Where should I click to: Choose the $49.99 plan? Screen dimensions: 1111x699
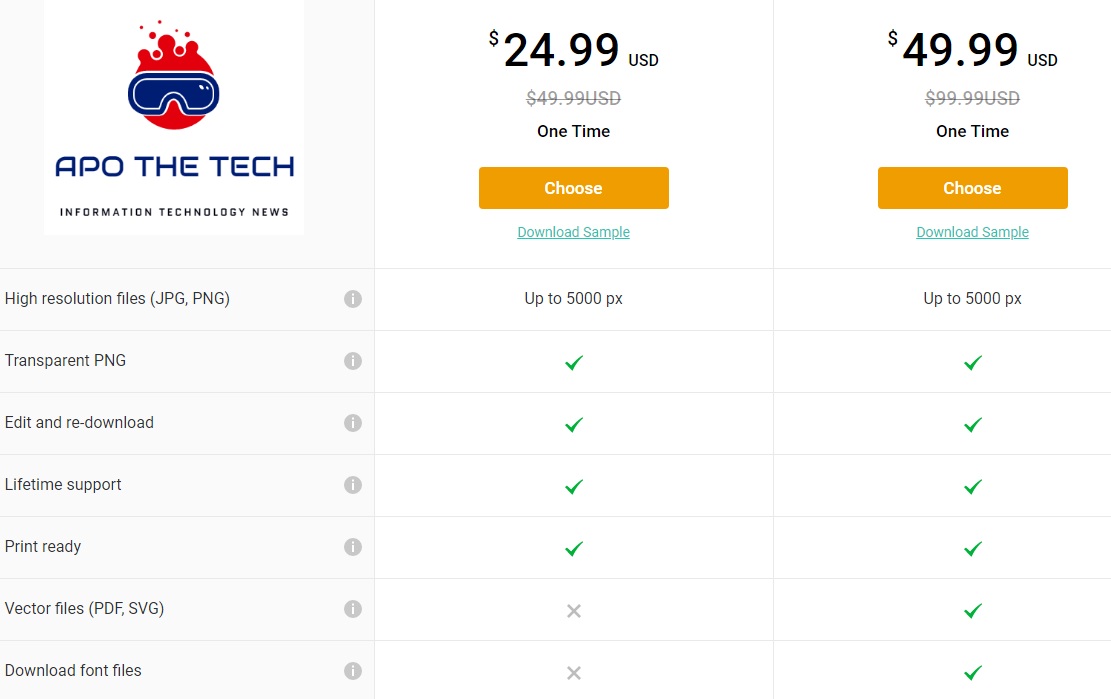click(x=973, y=188)
